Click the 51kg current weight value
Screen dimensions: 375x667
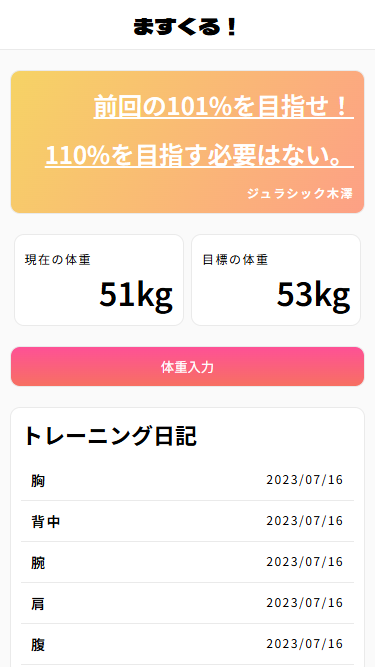click(136, 295)
